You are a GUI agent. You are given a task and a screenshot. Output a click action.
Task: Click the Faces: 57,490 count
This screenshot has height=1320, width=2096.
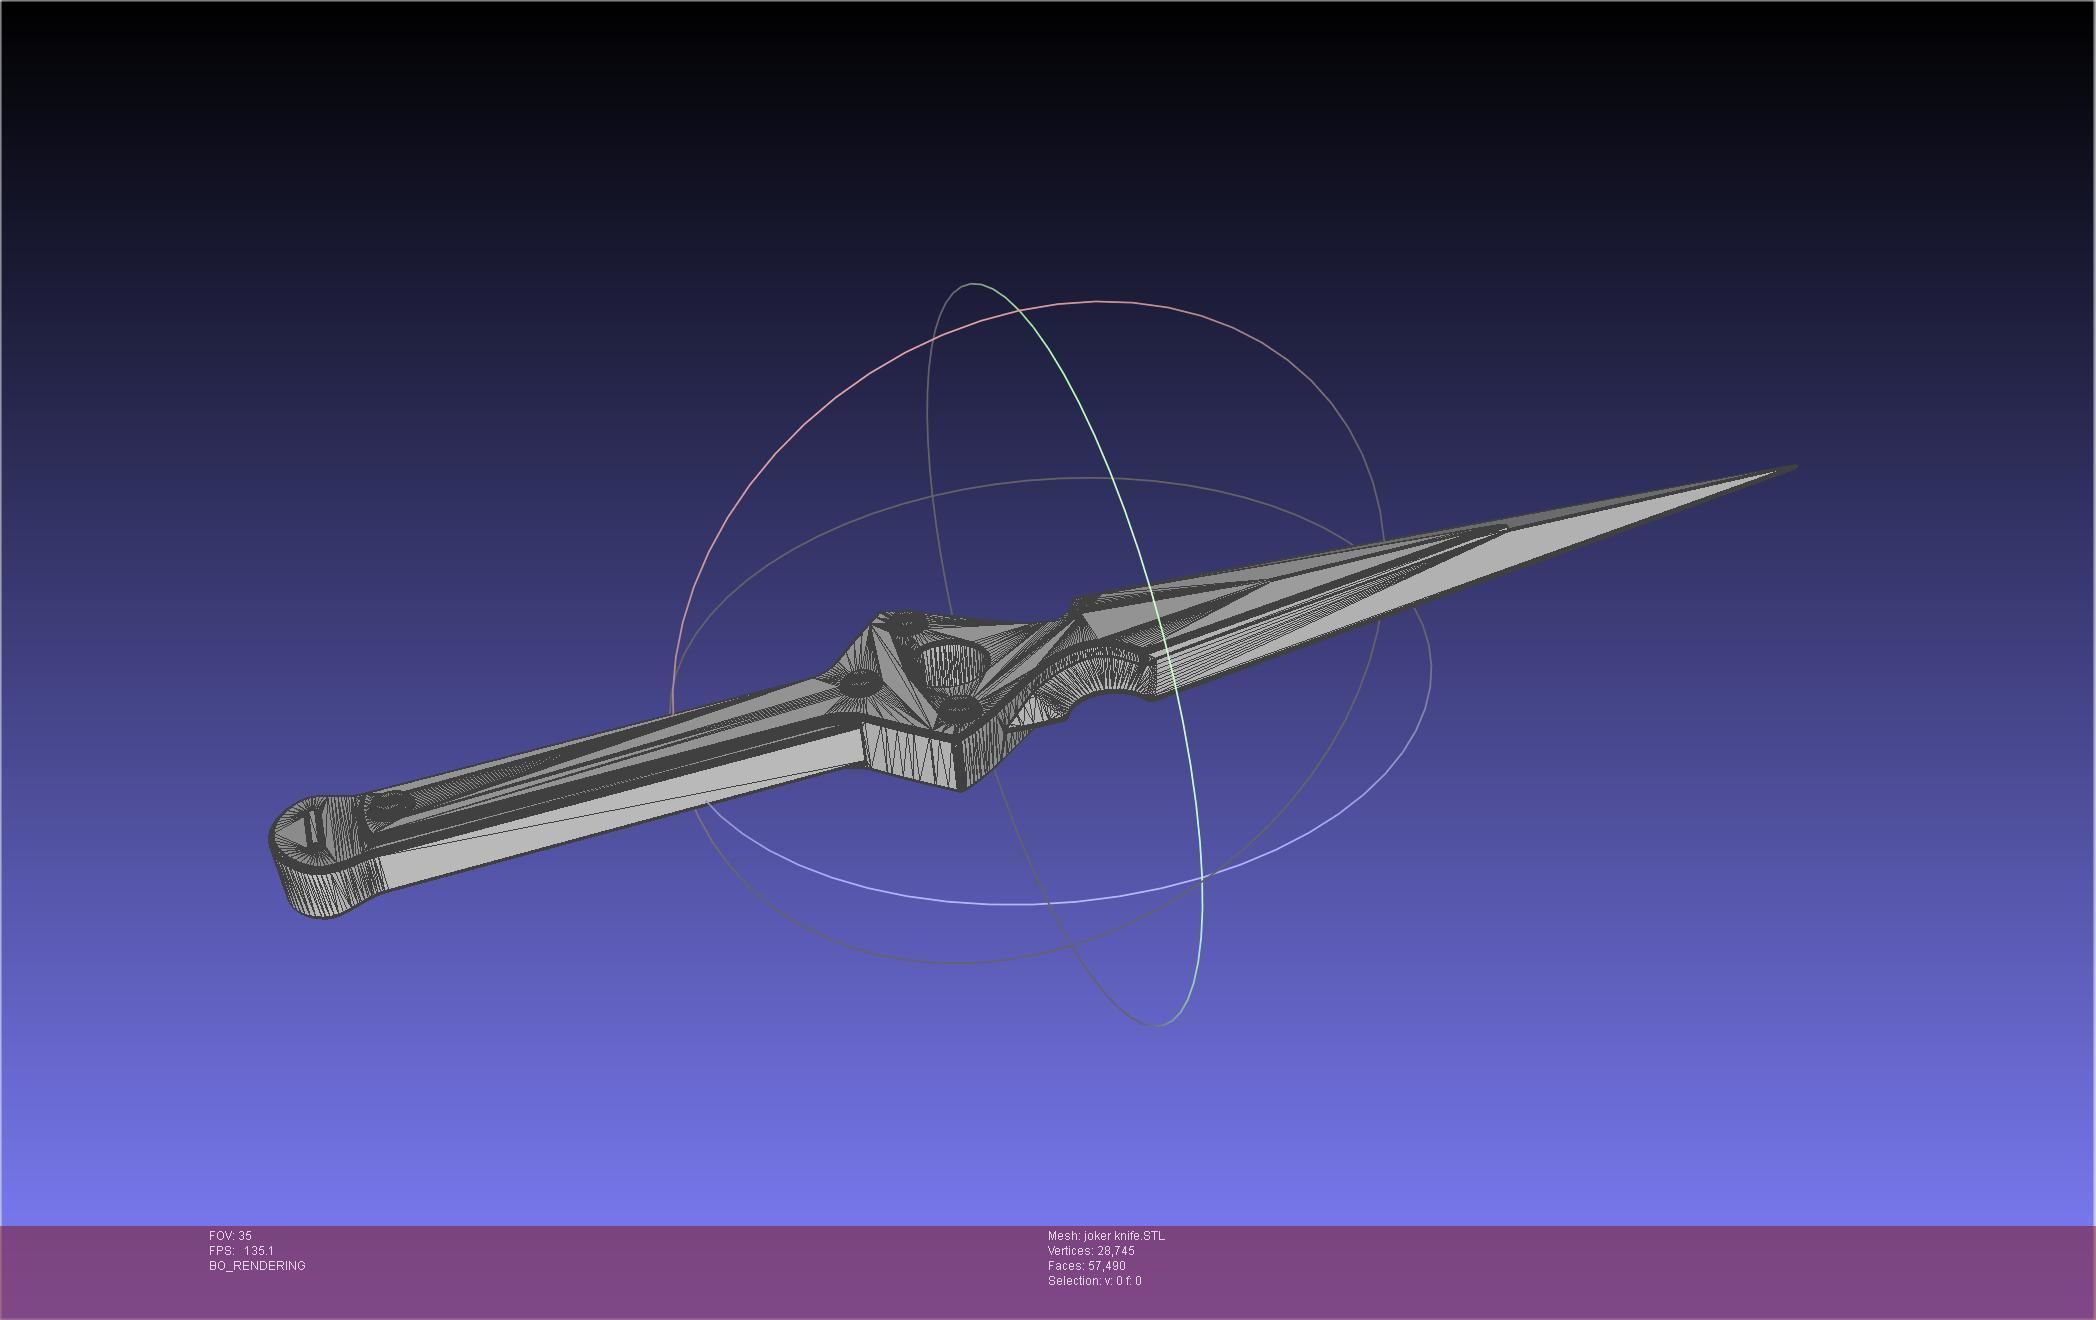coord(1086,1266)
